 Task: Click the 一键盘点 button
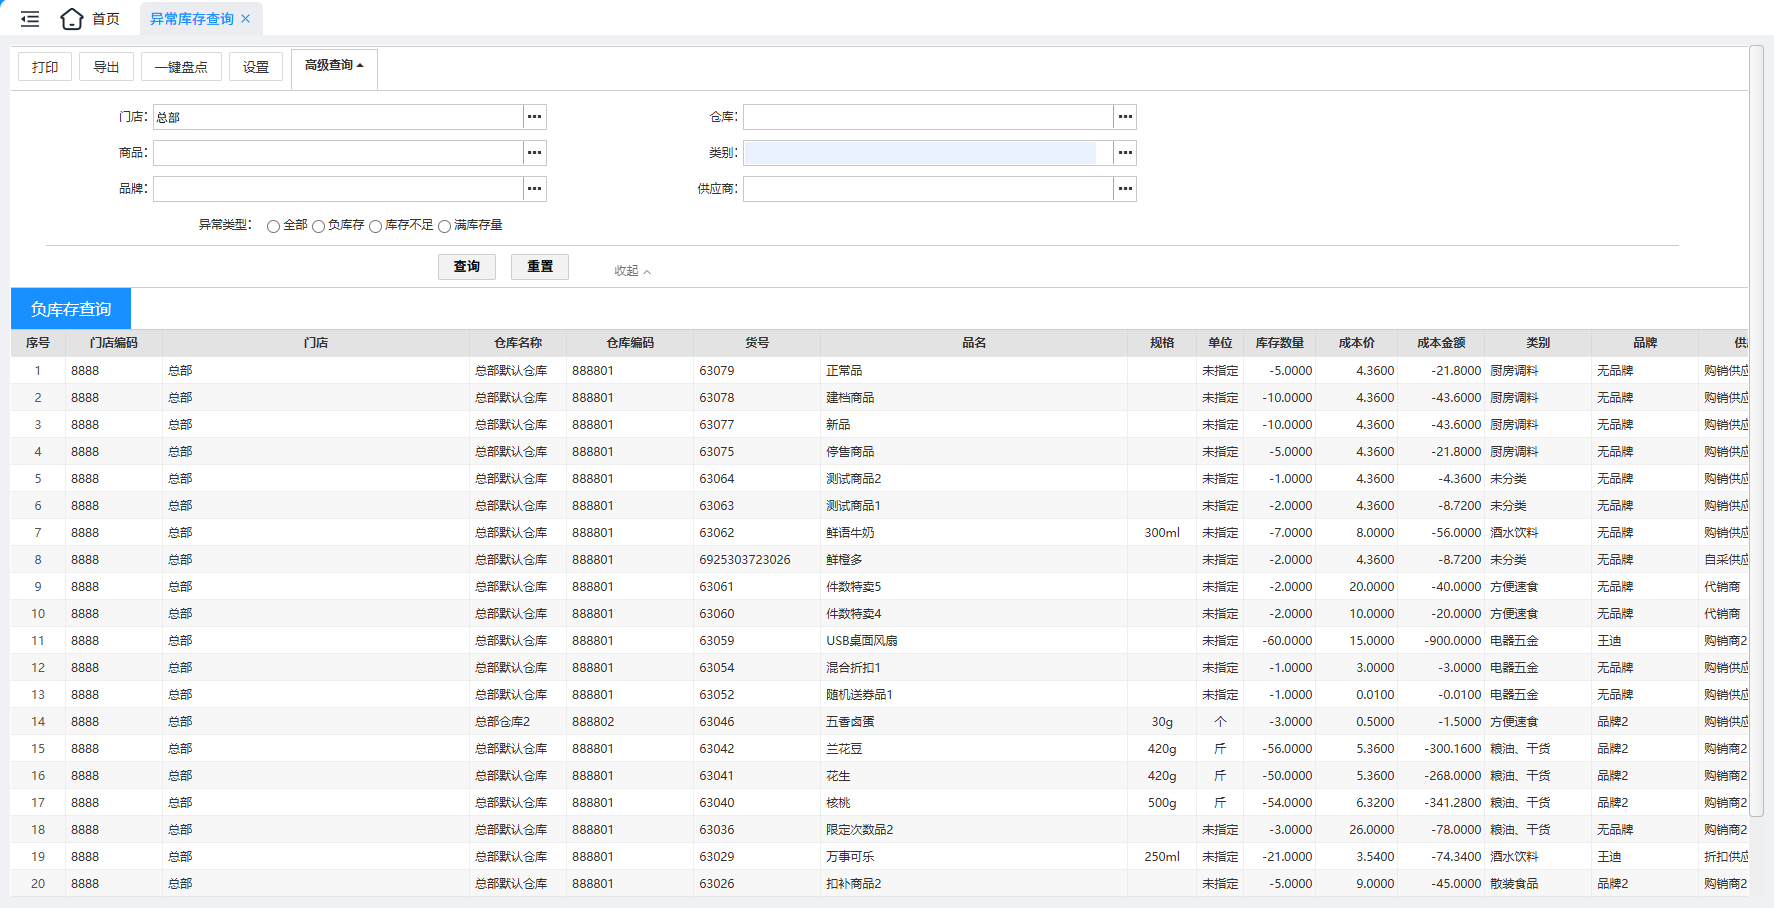point(181,67)
